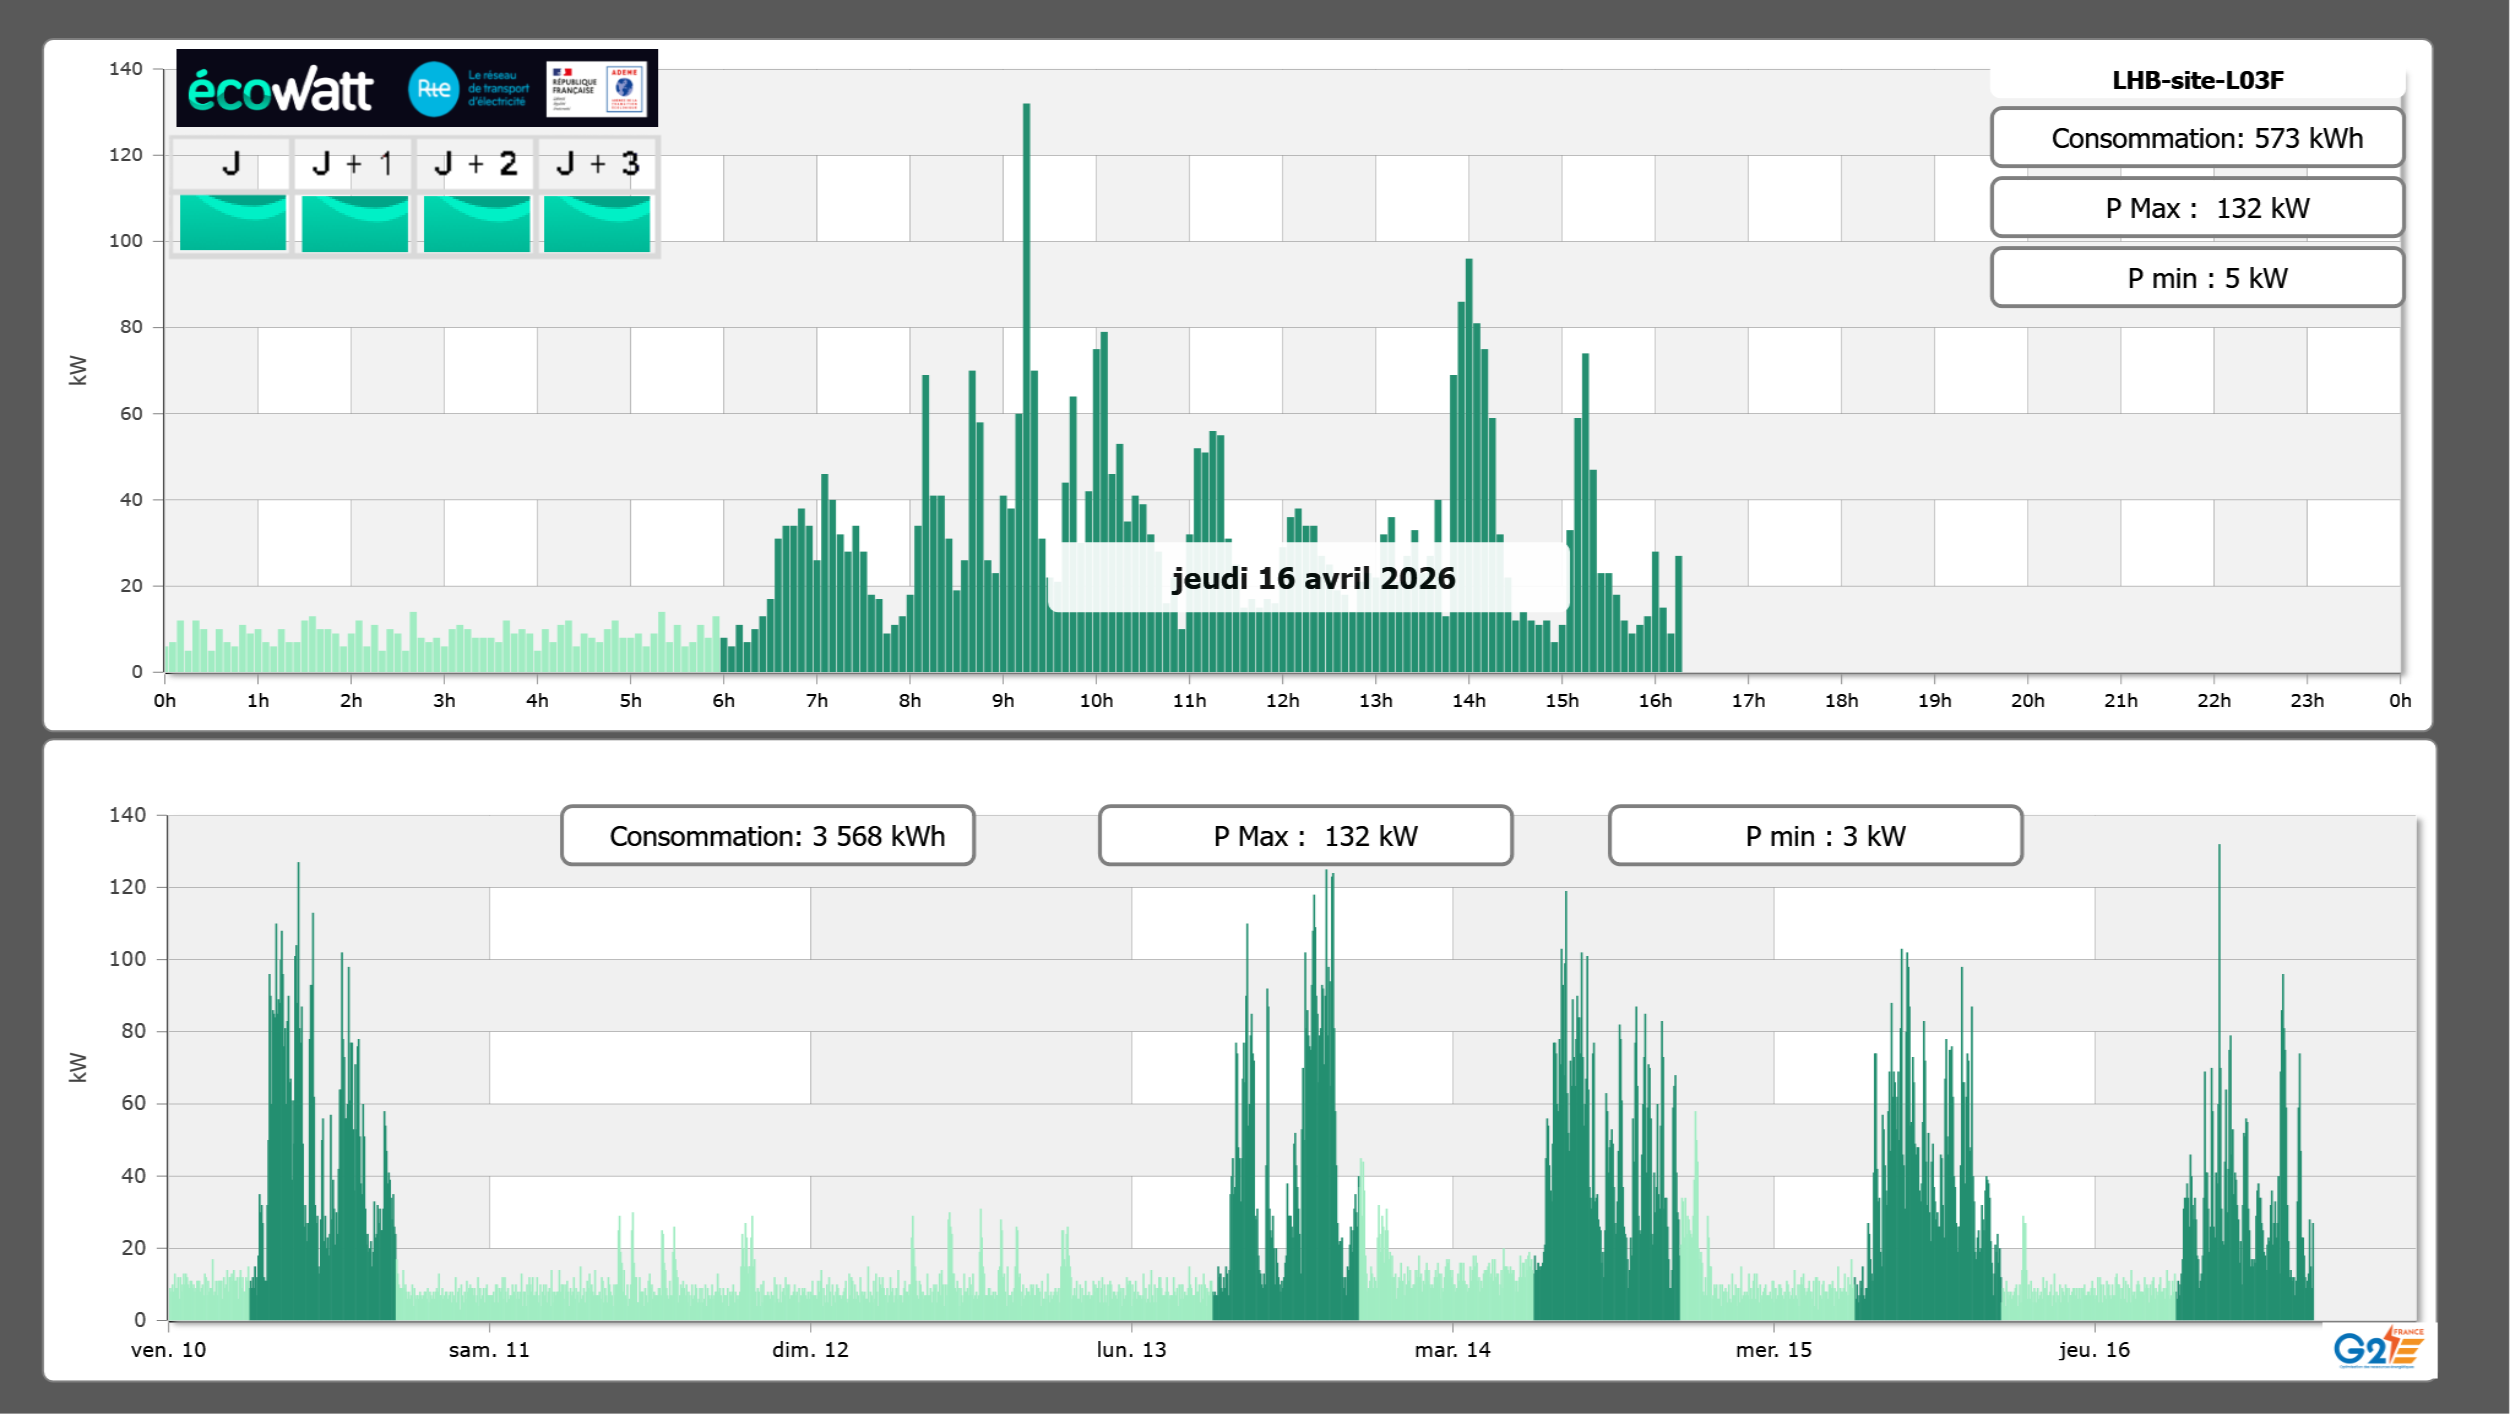Click the jeudi 16 avril 2026 date label
This screenshot has width=2511, height=1415.
[x=1312, y=578]
